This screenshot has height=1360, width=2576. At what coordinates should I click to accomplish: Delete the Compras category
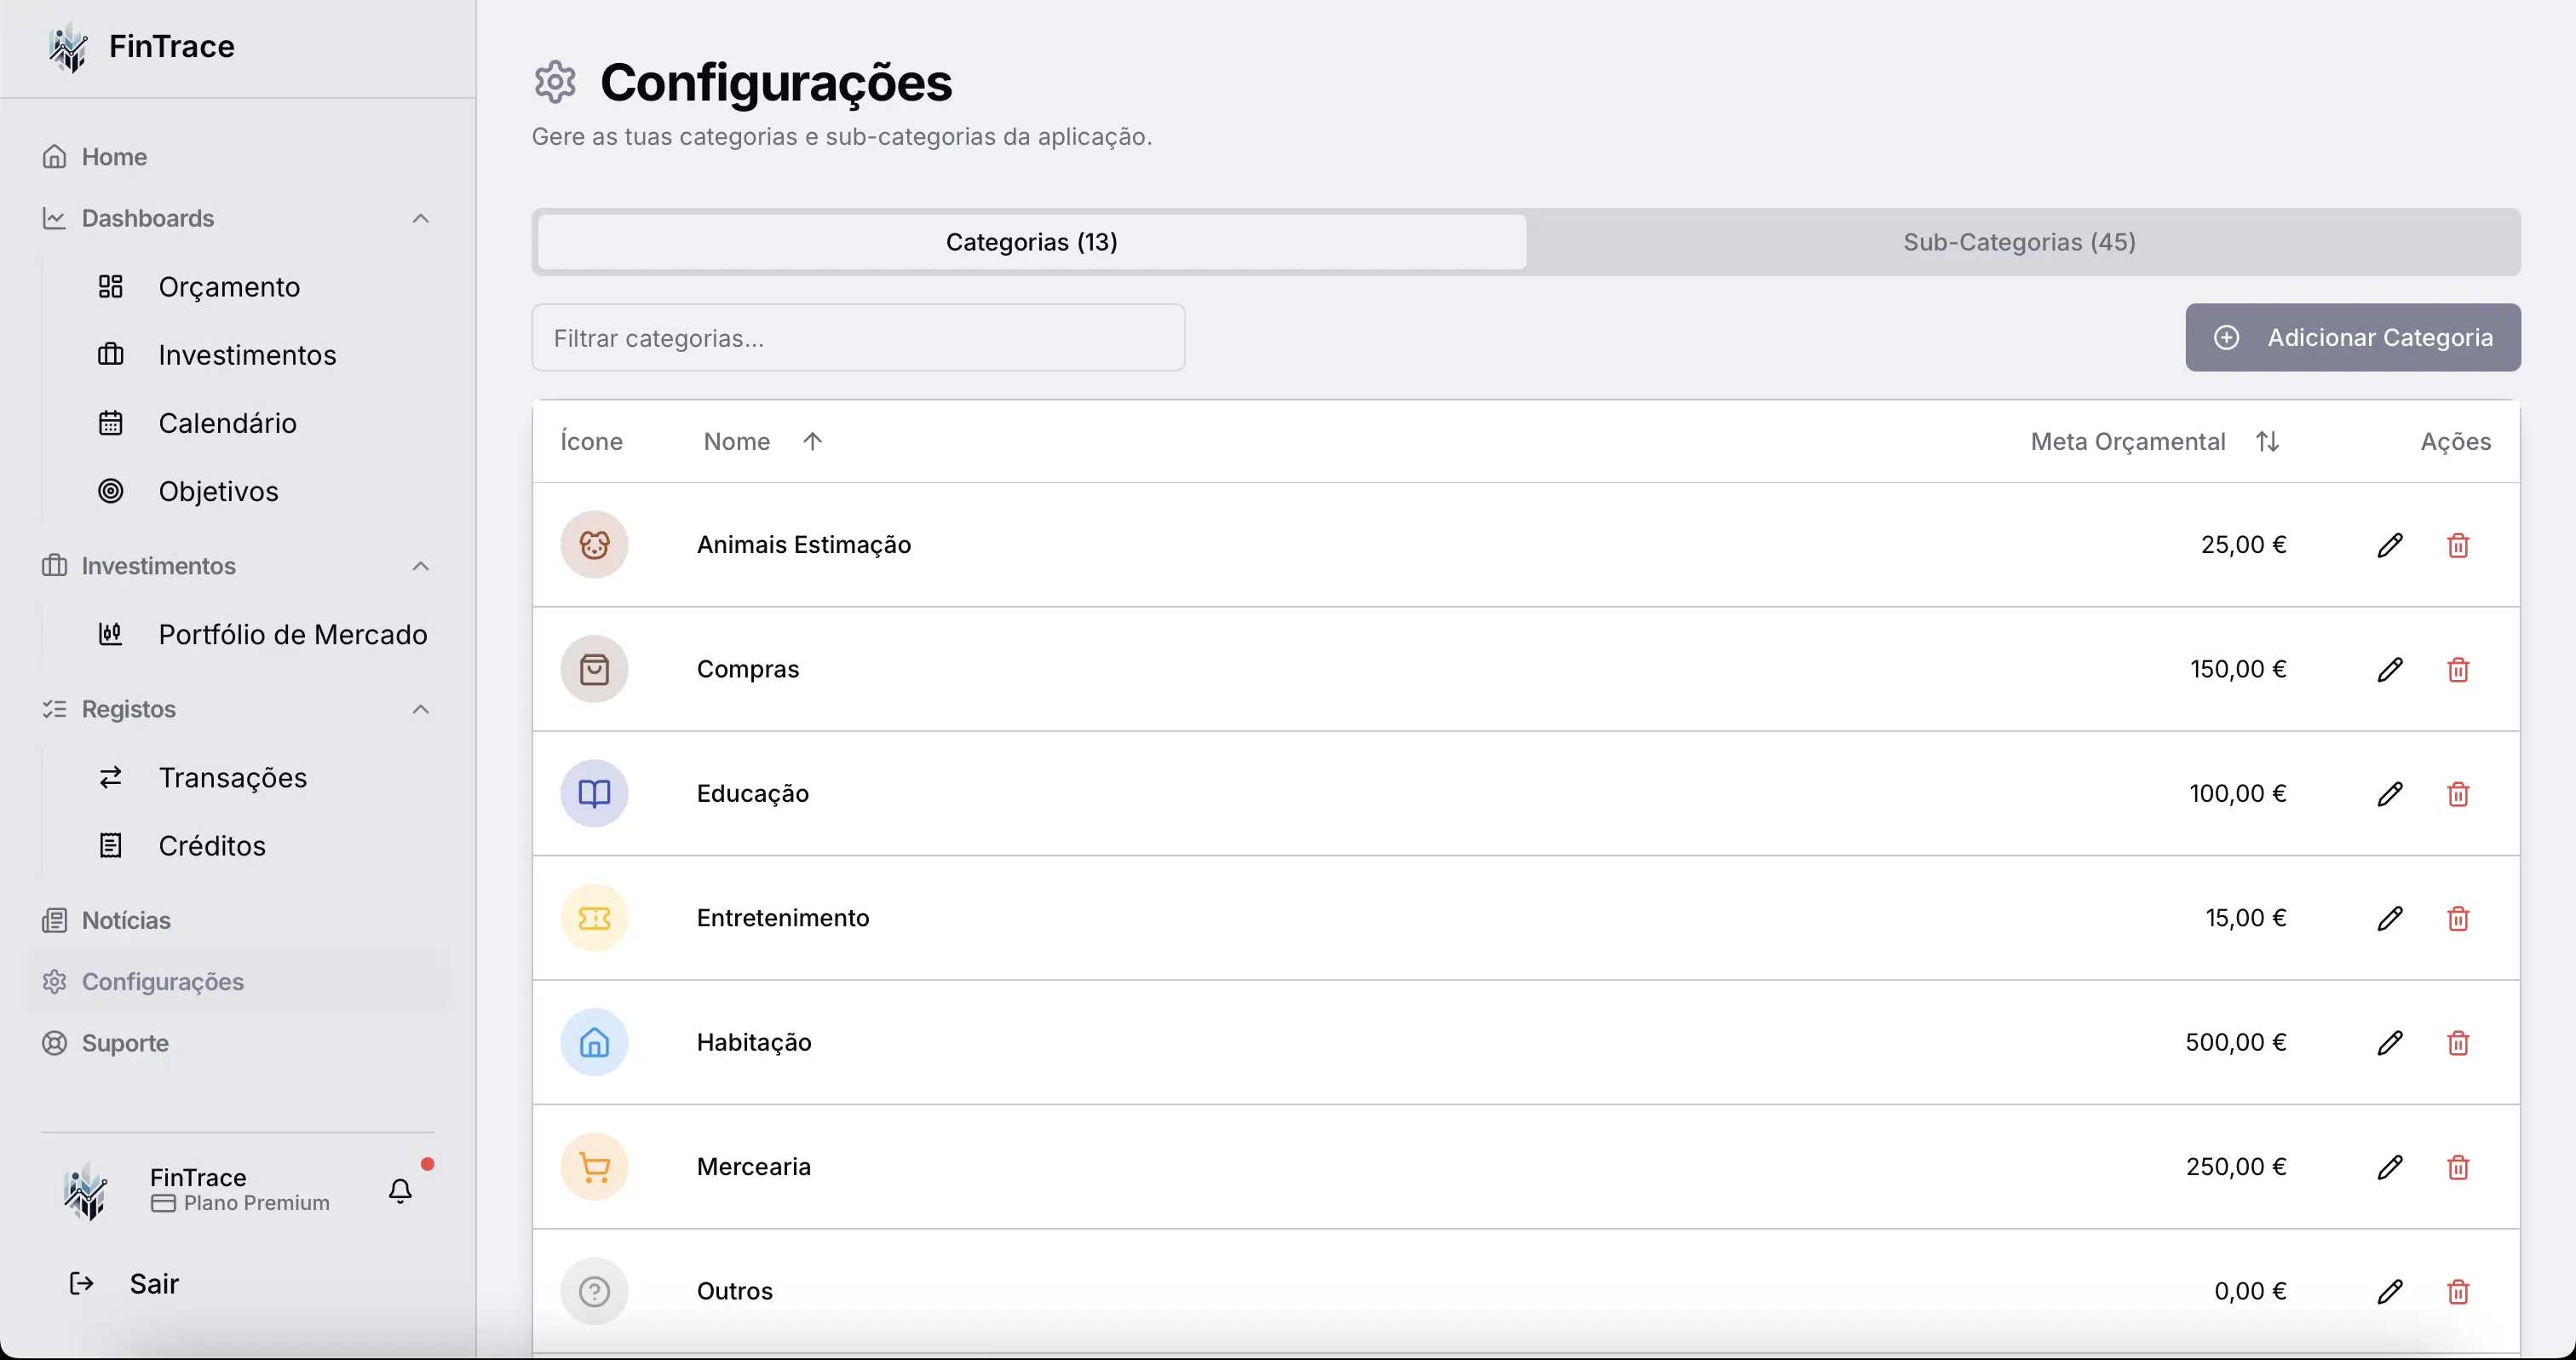[2459, 669]
